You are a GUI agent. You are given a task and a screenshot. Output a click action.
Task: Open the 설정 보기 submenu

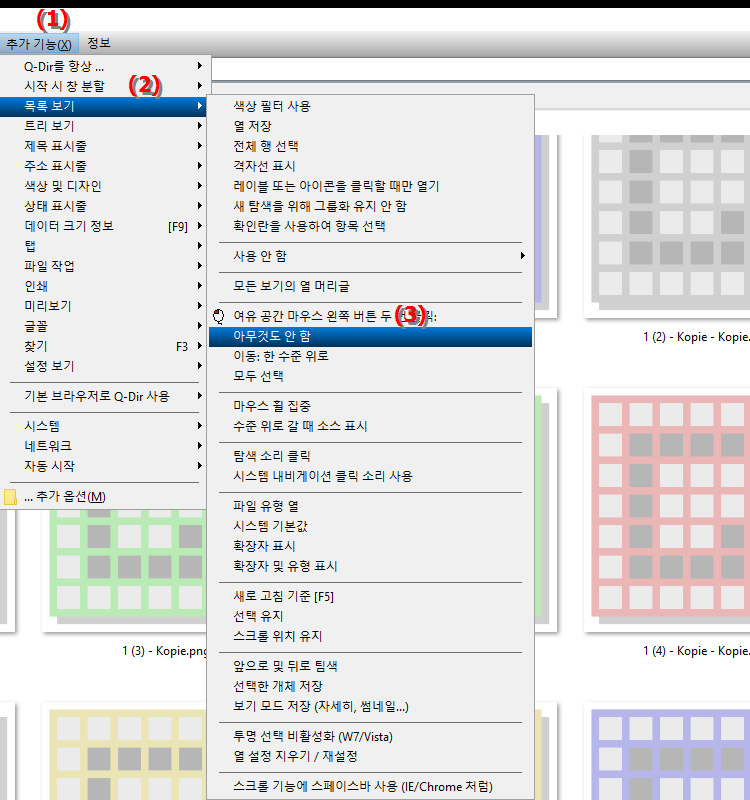pyautogui.click(x=105, y=366)
